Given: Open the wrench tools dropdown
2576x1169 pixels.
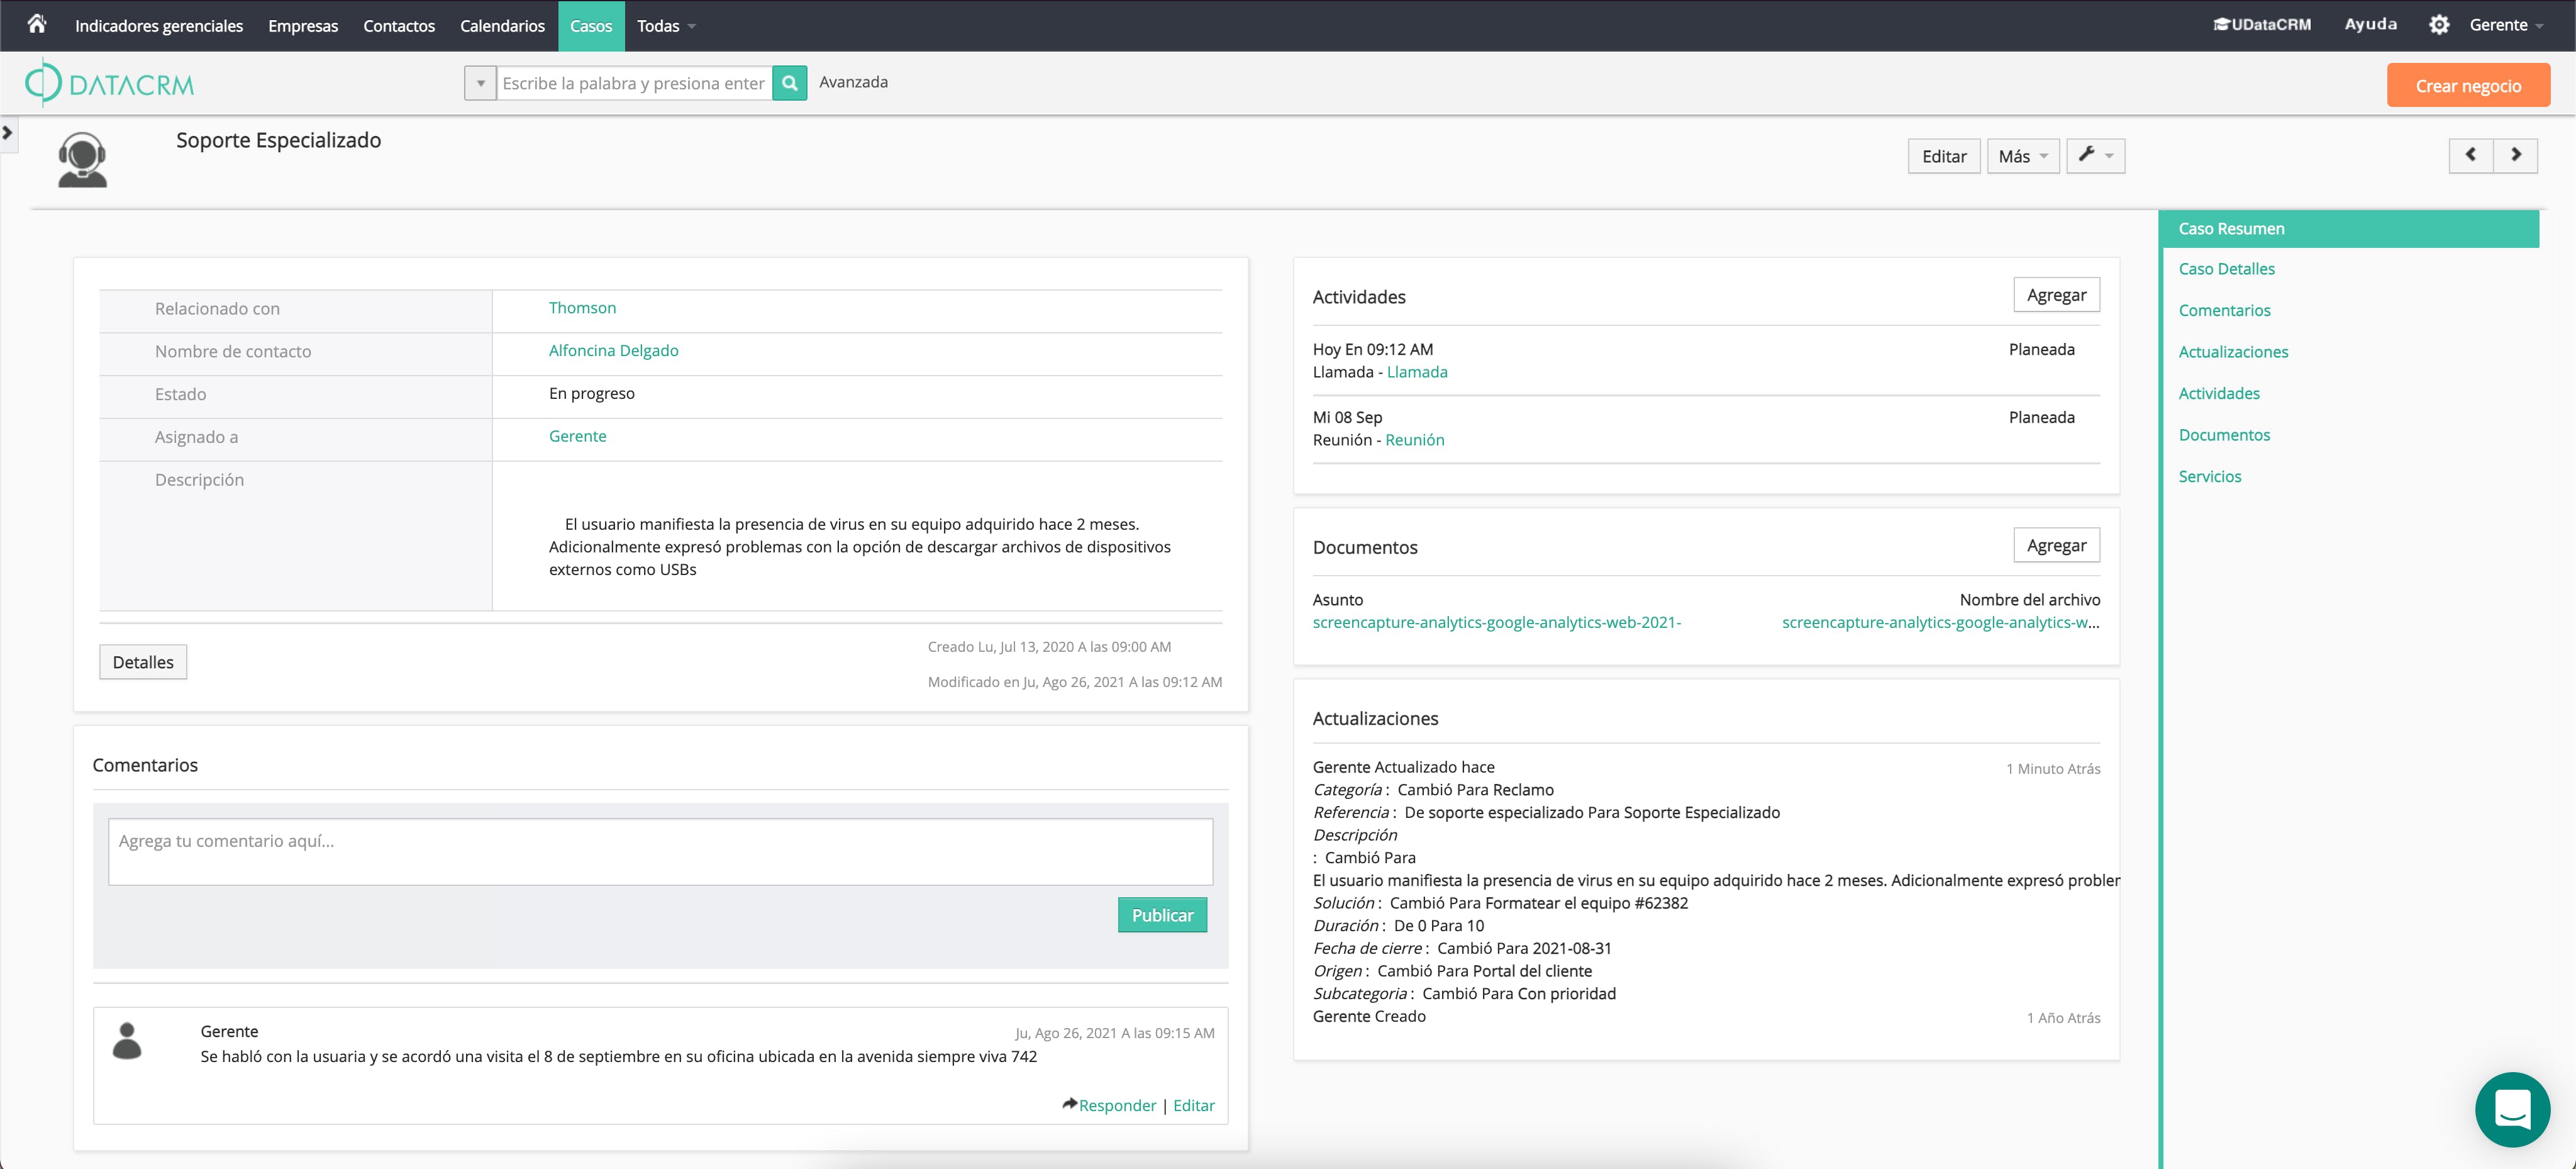Looking at the screenshot, I should tap(2095, 156).
